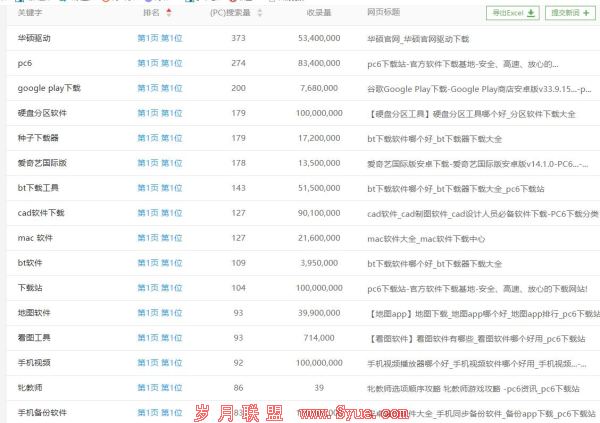Select the keyword 地图软件
The width and height of the screenshot is (600, 423).
click(34, 313)
